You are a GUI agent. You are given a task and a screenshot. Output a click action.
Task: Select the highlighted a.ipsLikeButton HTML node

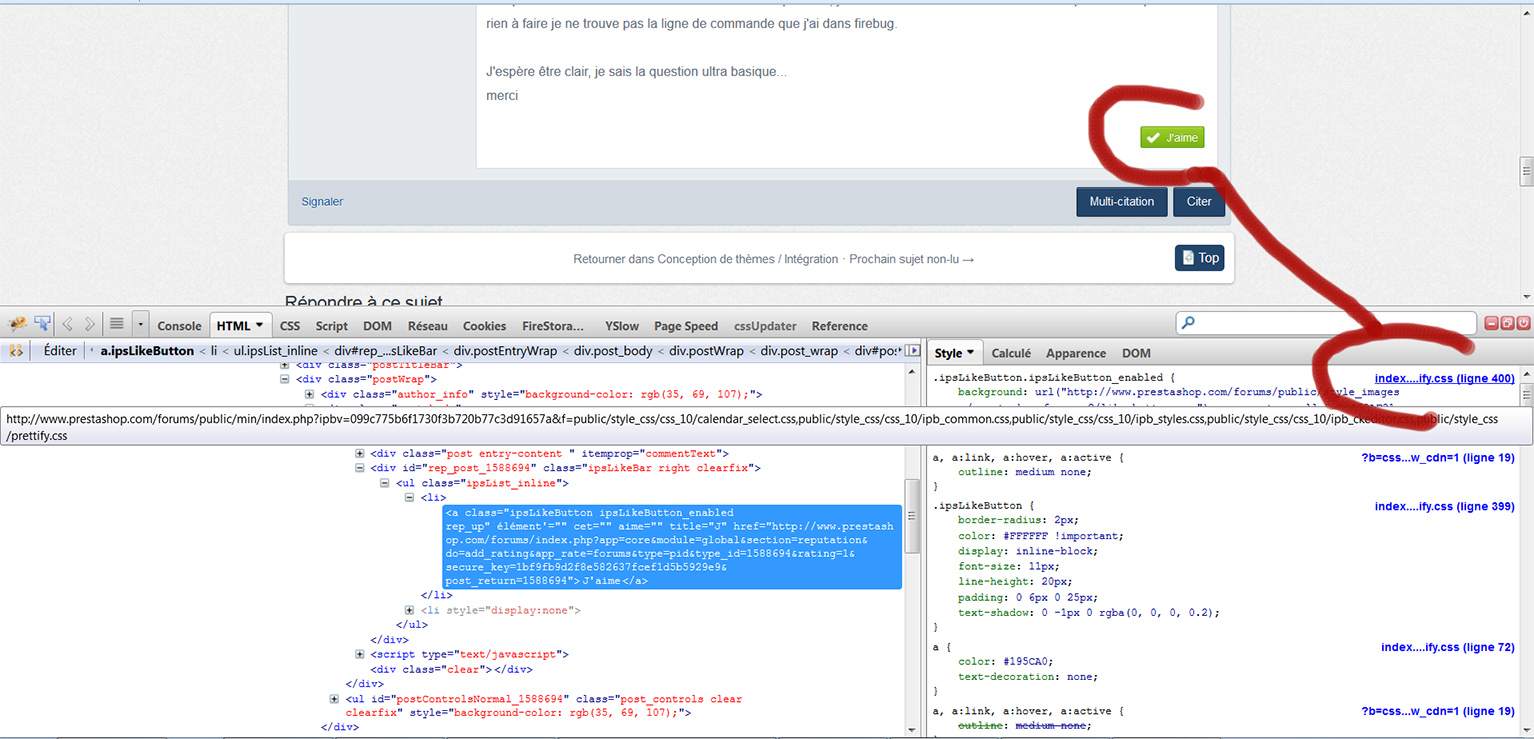coord(672,547)
